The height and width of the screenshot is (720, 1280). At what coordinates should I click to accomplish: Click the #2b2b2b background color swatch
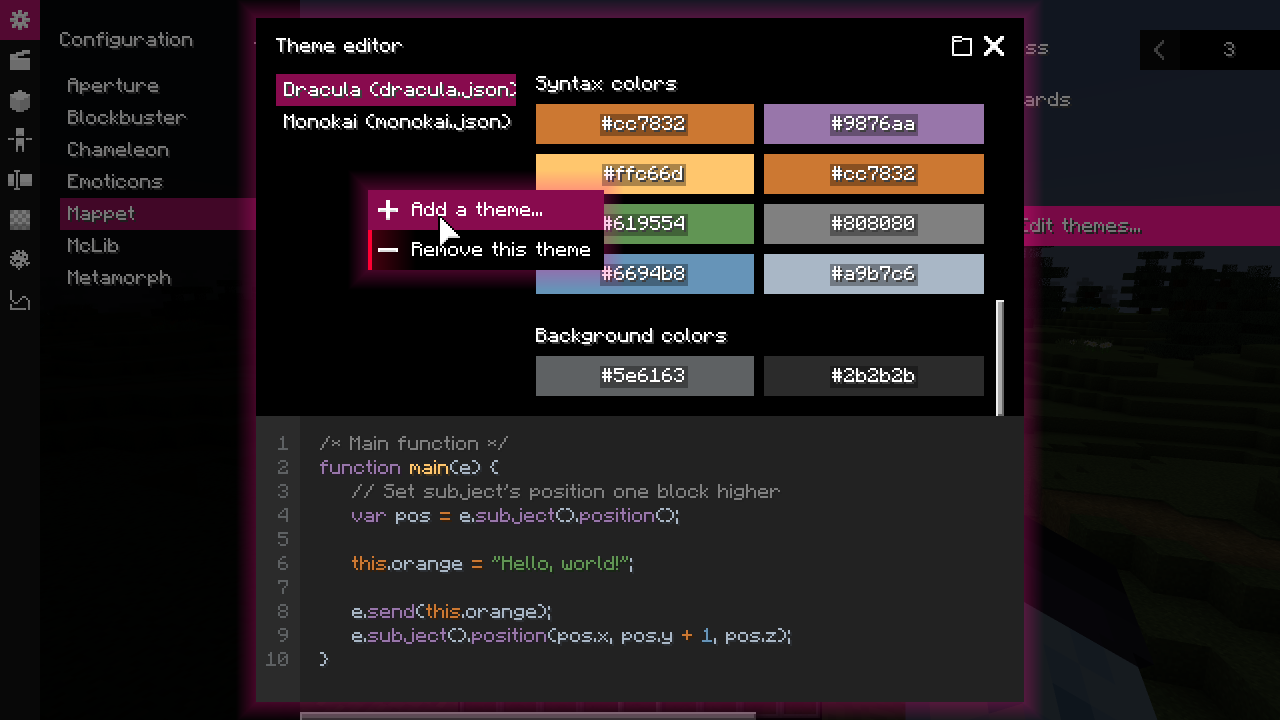point(873,375)
